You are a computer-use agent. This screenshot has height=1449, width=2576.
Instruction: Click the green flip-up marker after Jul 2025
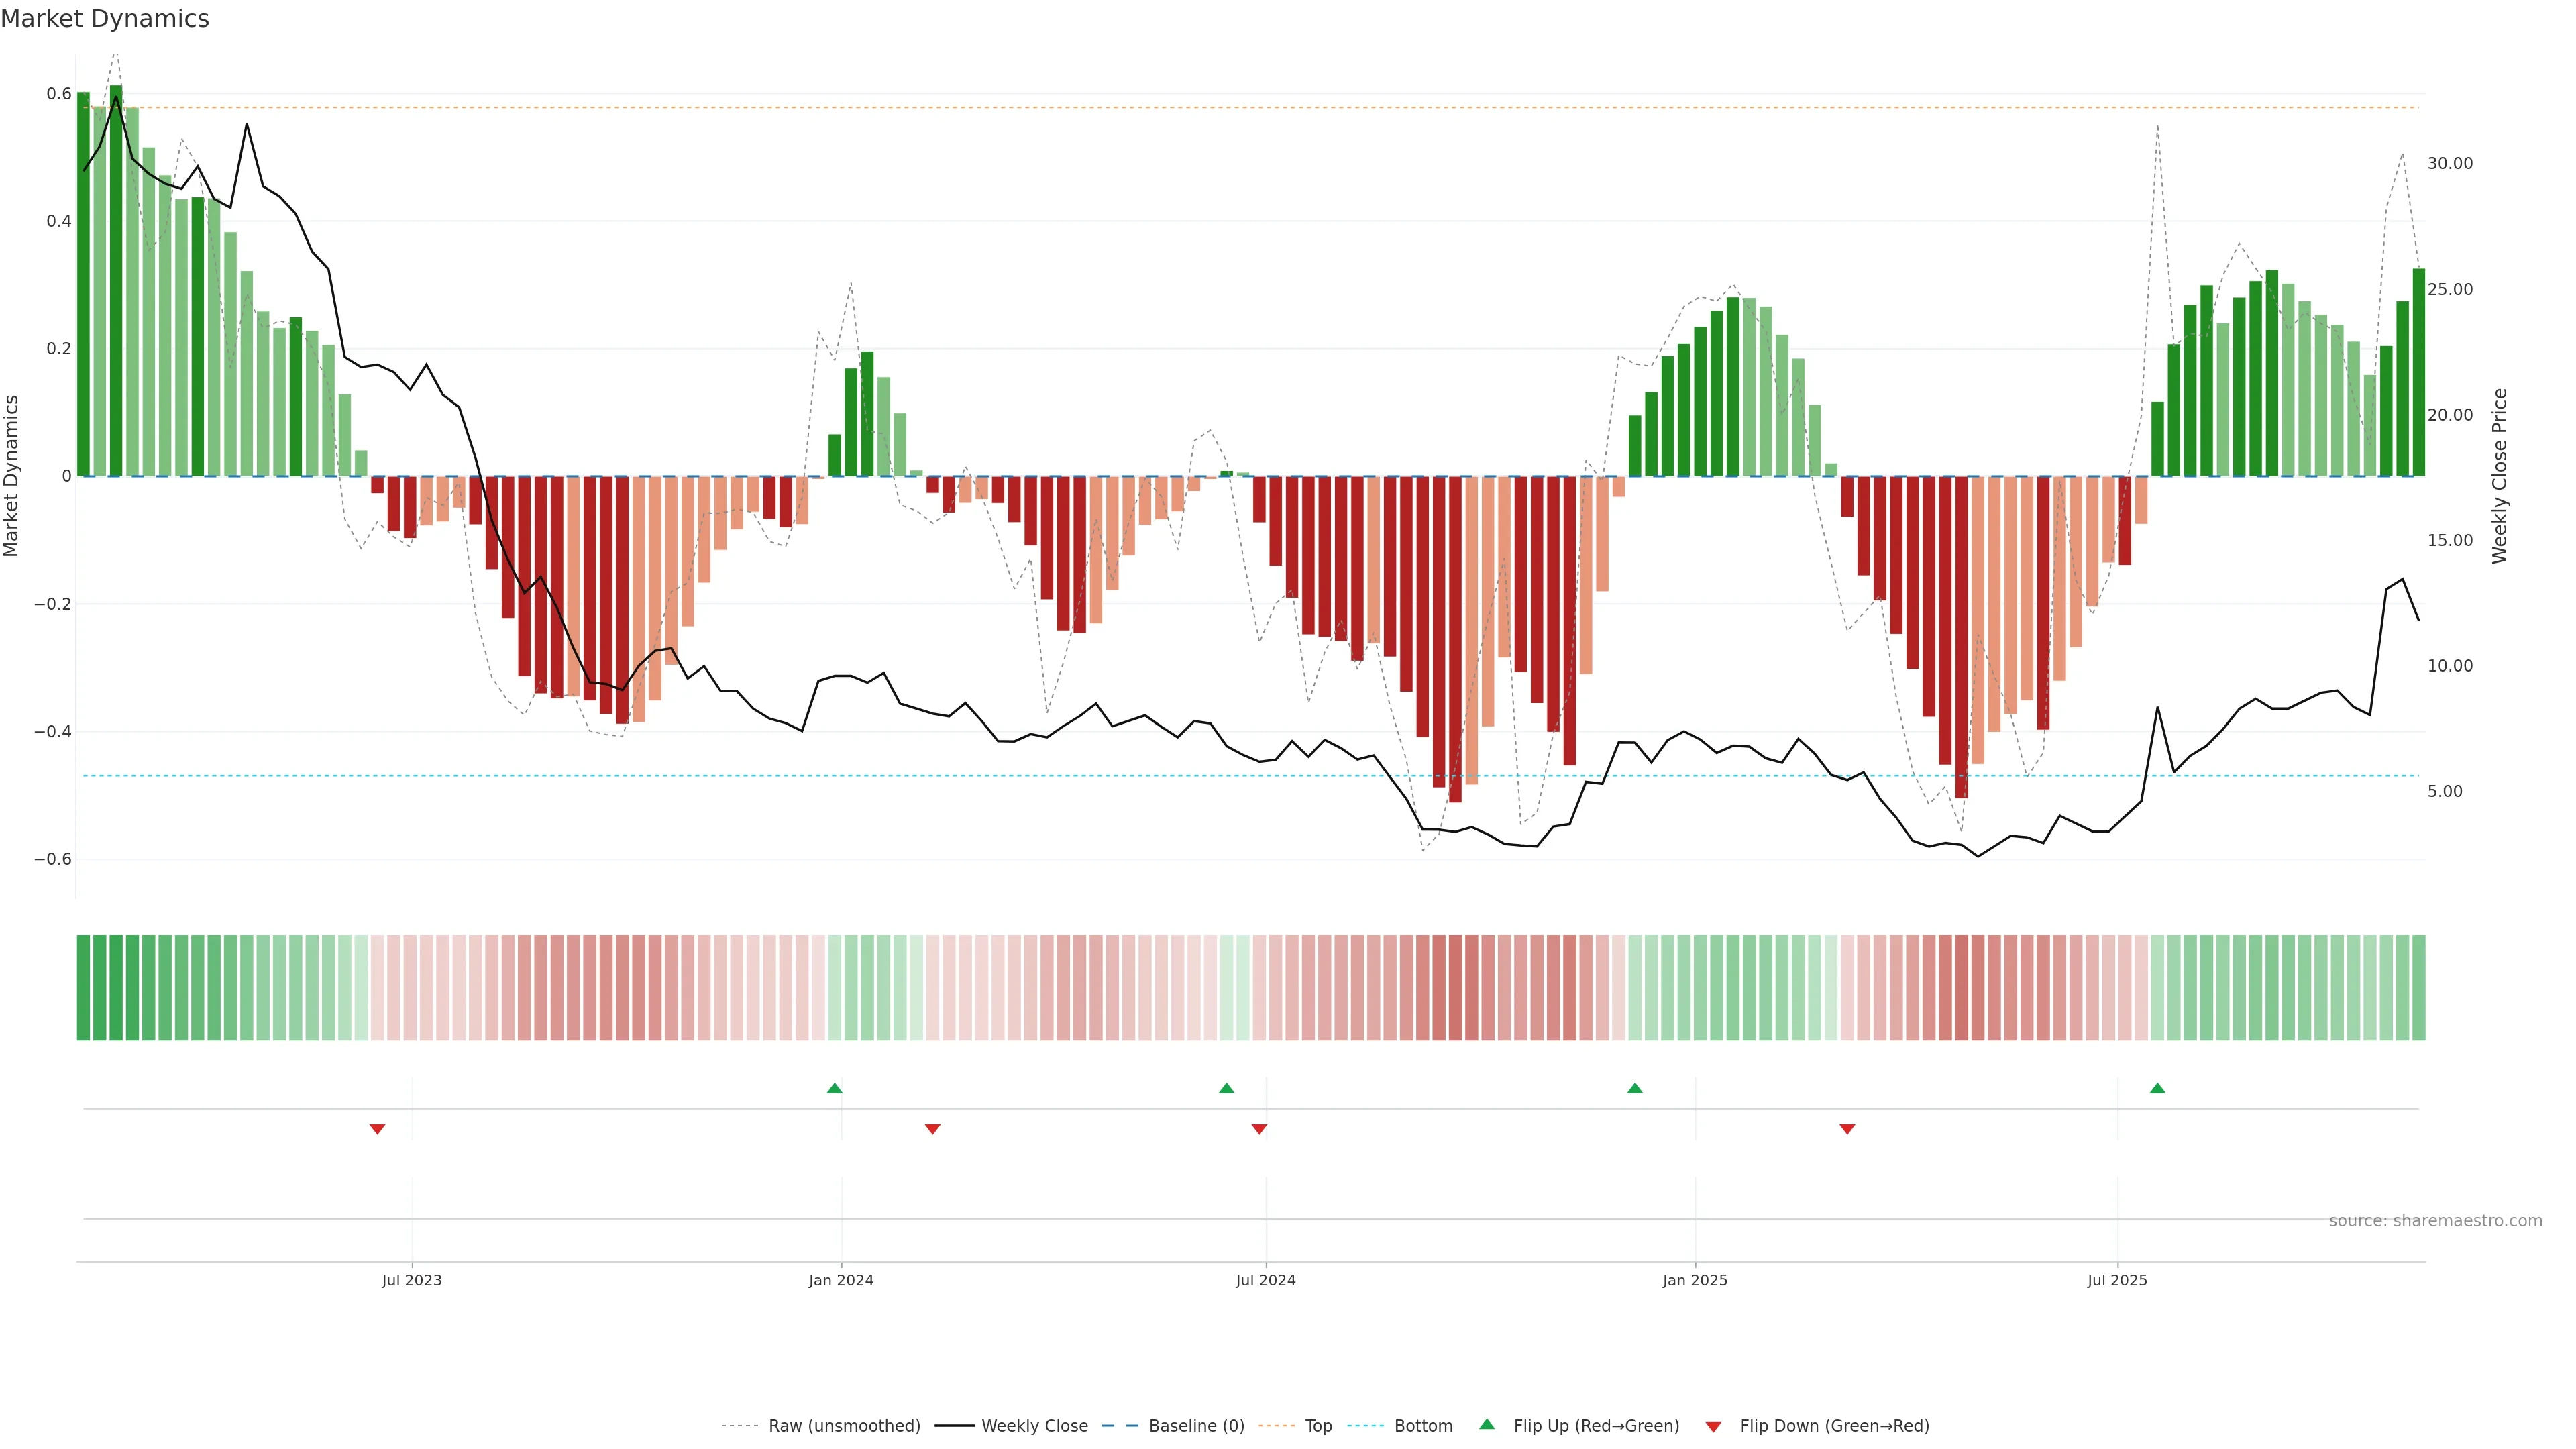(x=2157, y=1088)
